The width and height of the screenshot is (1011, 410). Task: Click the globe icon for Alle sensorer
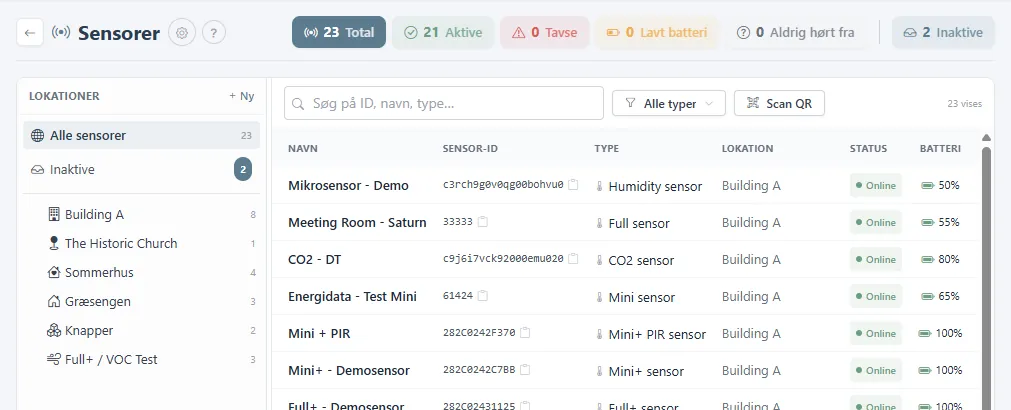[38, 135]
